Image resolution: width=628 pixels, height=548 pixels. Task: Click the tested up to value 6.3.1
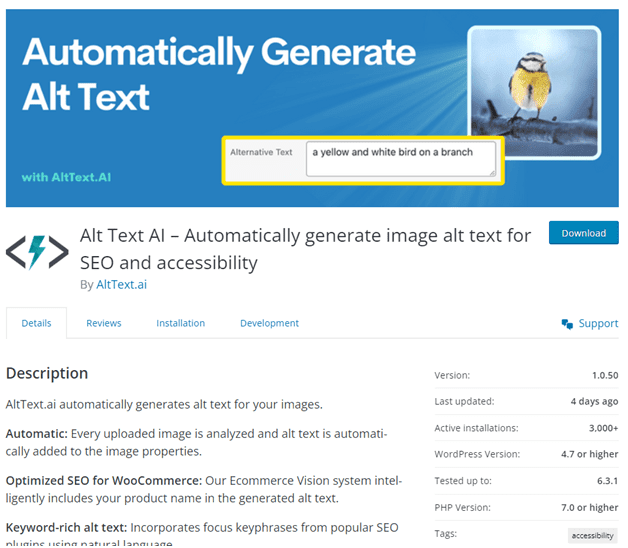pyautogui.click(x=608, y=481)
